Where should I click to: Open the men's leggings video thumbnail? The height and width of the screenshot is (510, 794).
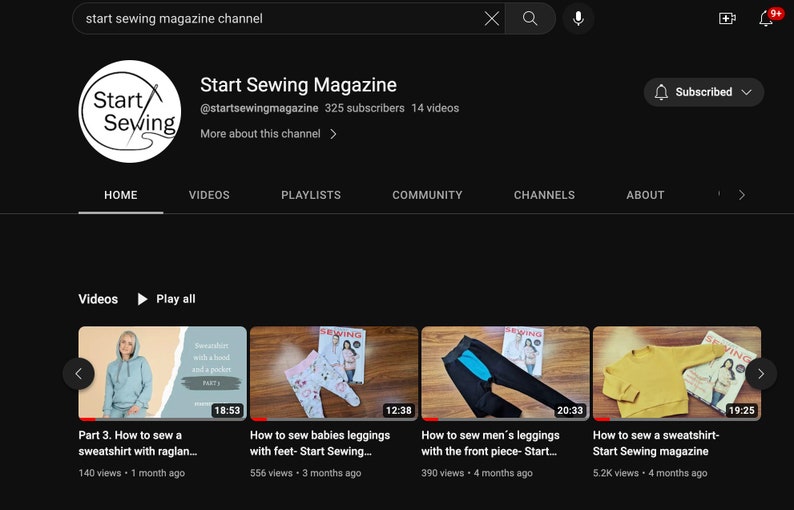click(x=505, y=373)
